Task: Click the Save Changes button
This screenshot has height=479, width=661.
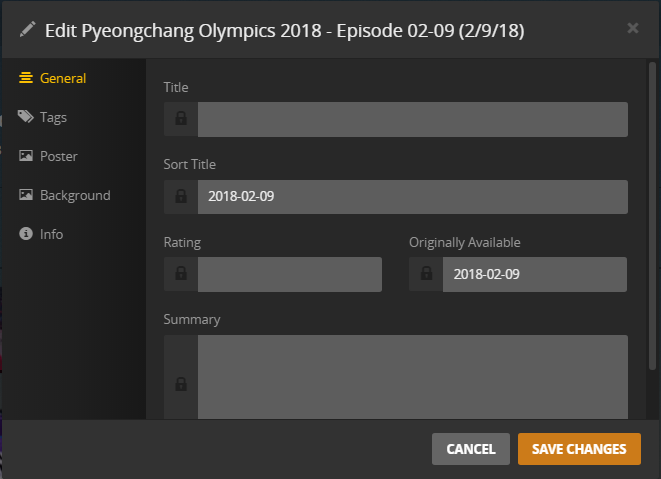Action: point(579,449)
